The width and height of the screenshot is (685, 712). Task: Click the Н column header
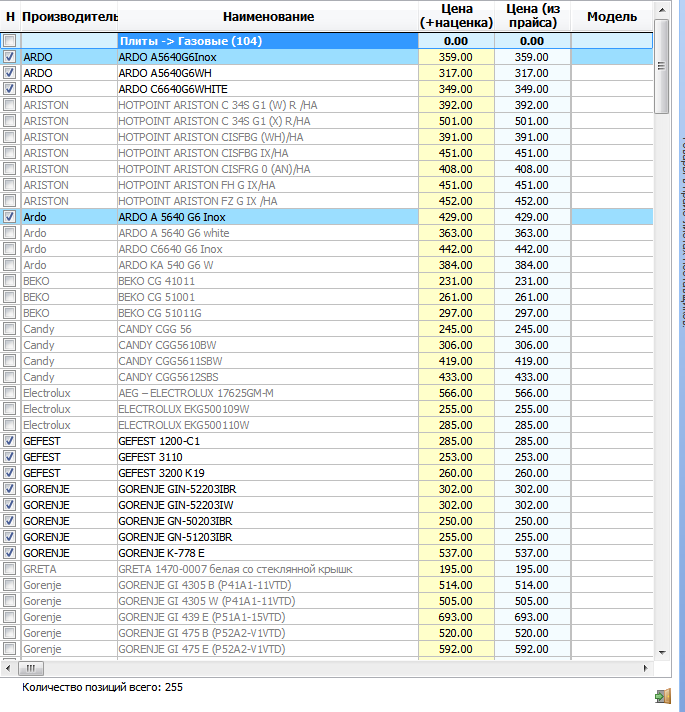[x=10, y=16]
